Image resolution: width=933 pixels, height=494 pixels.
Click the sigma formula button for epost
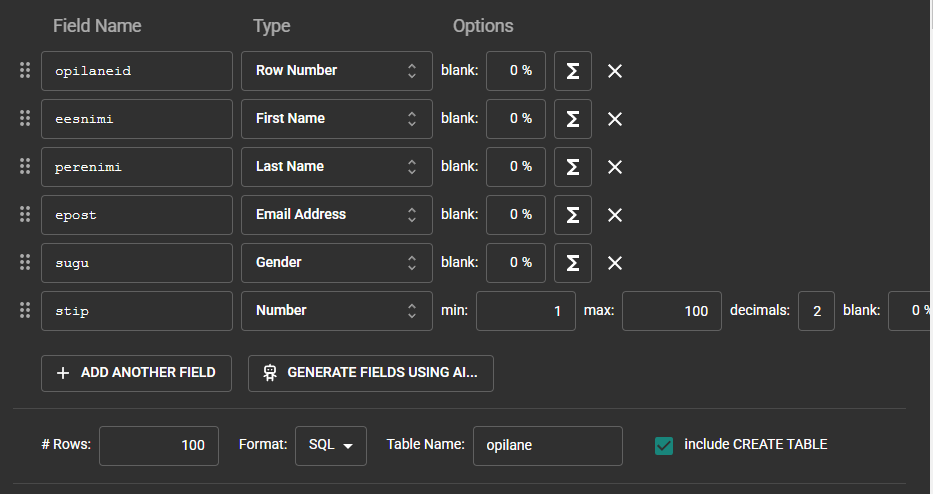[573, 215]
